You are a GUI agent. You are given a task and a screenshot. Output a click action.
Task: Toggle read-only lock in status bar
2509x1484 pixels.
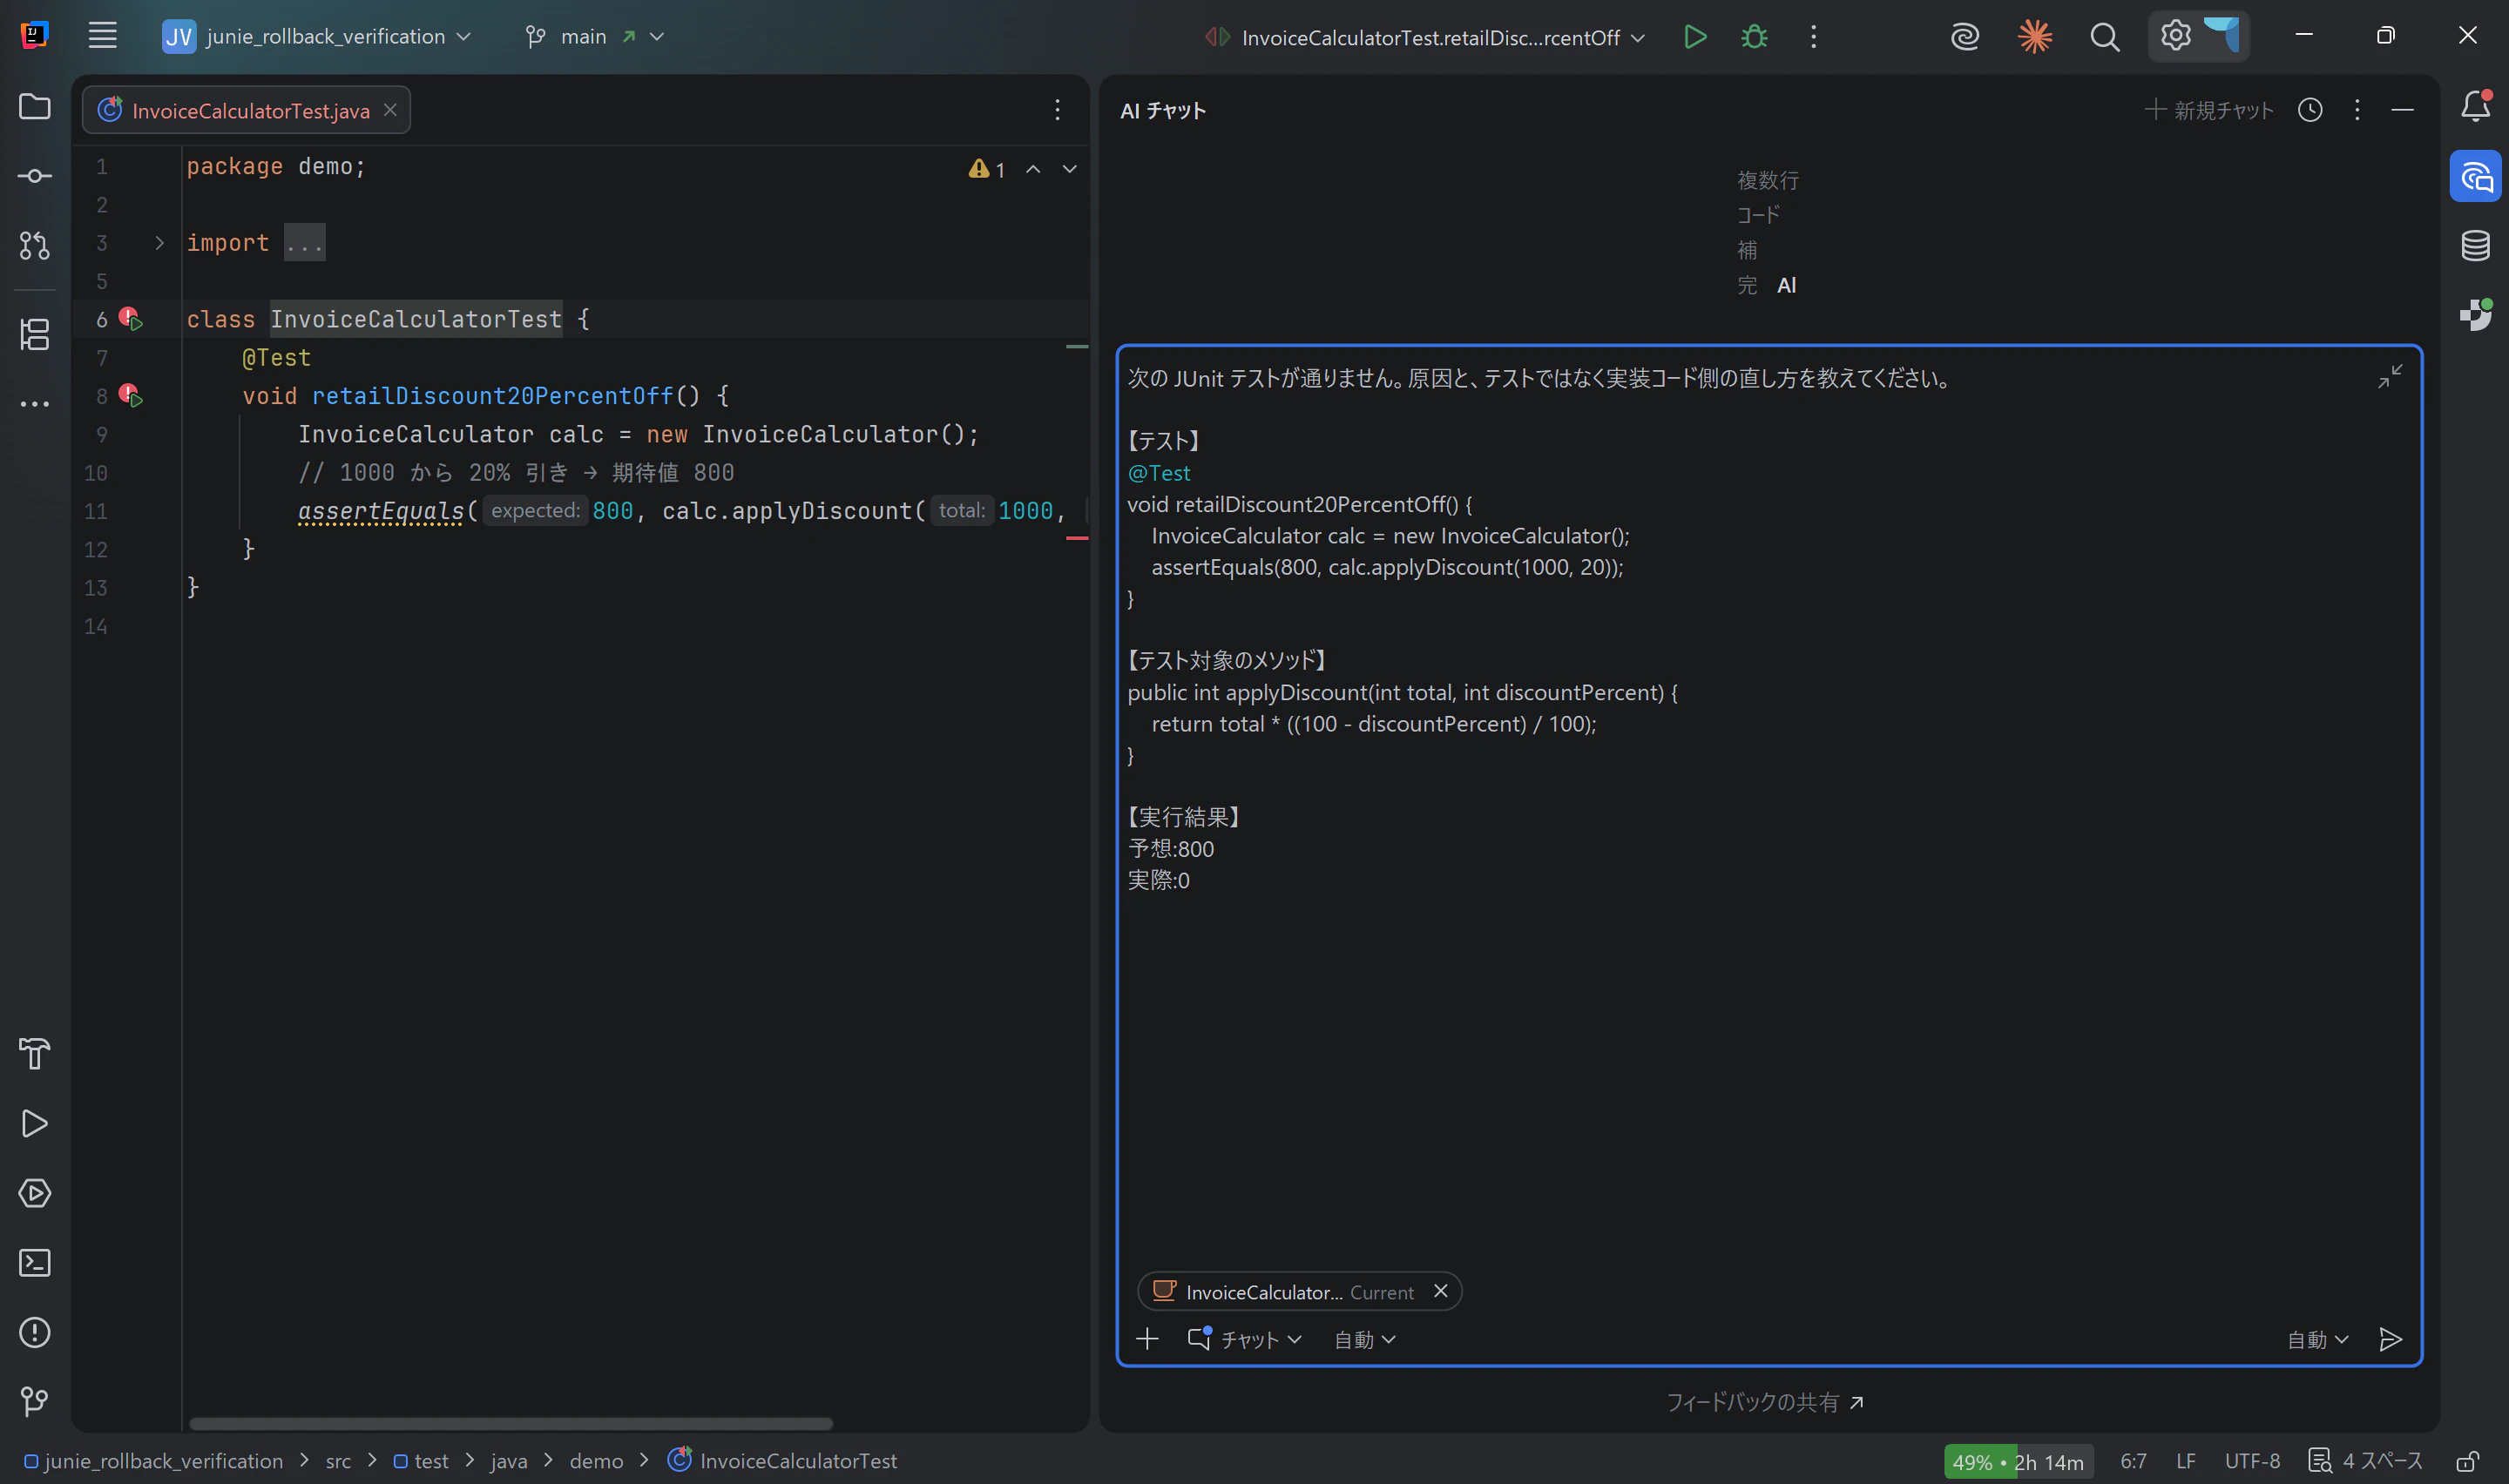pos(2467,1461)
